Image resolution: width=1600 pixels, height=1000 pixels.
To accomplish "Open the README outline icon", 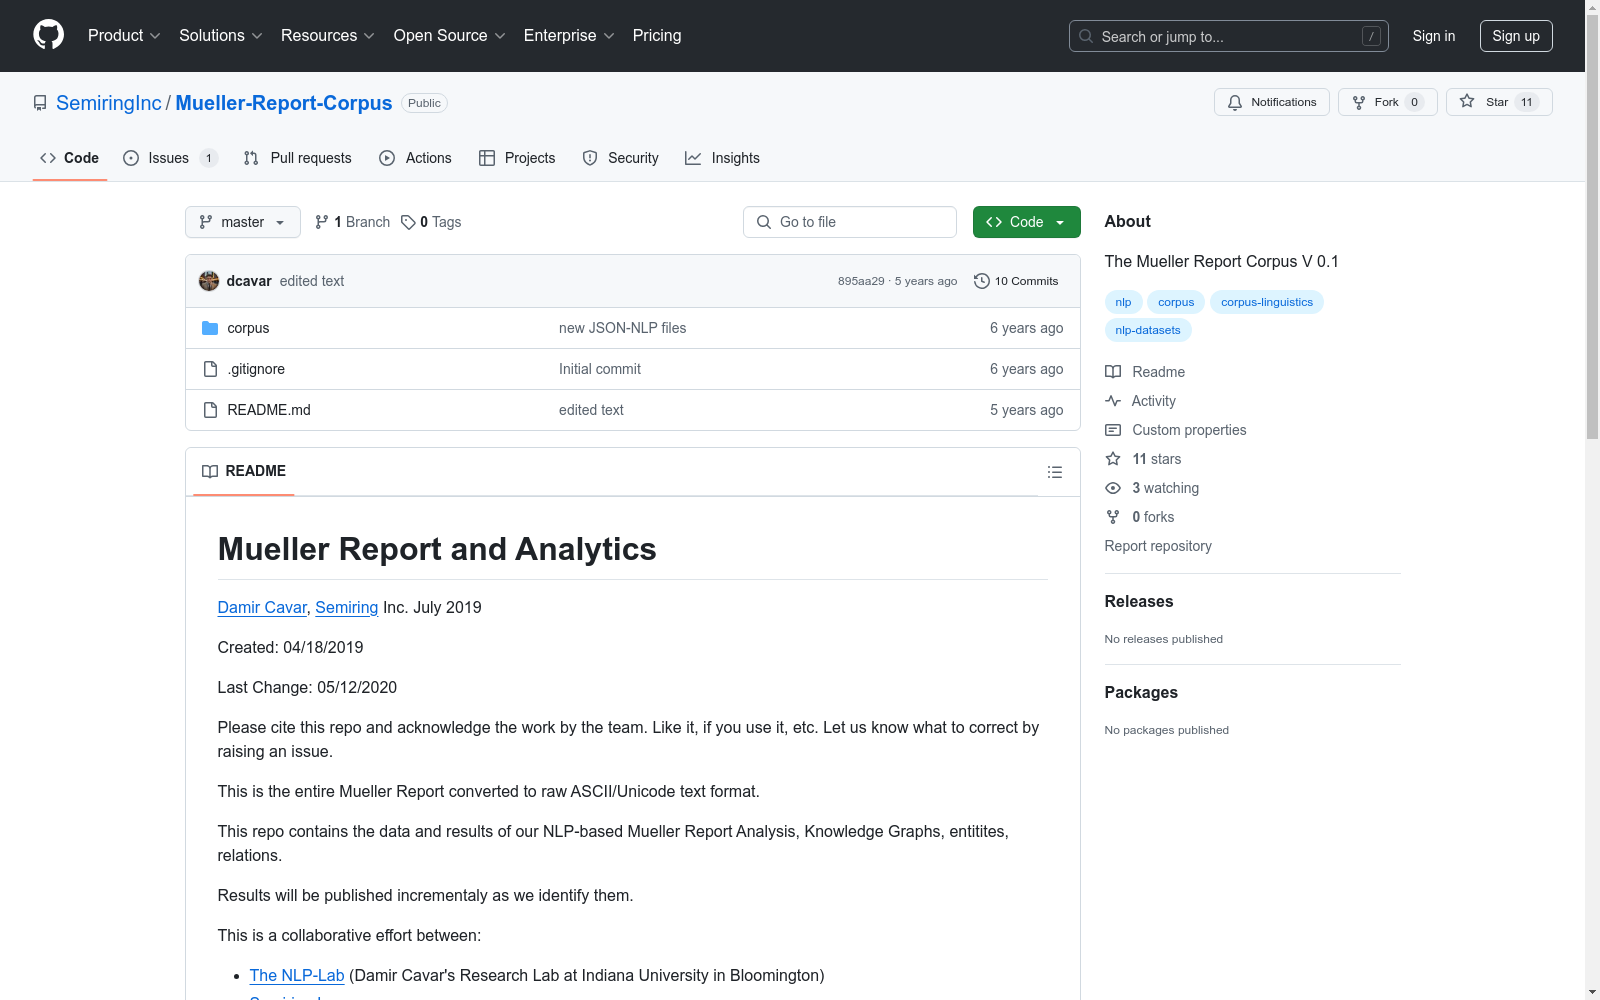I will click(1054, 472).
